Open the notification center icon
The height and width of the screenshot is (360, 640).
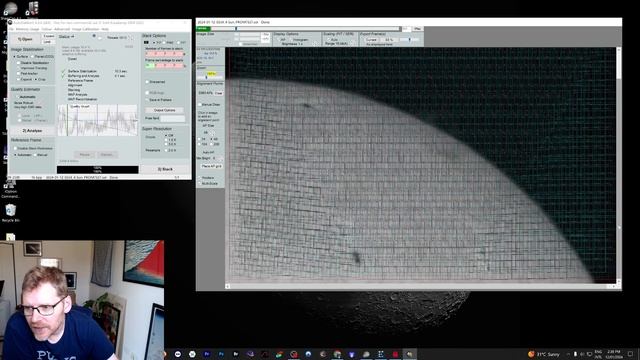[630, 354]
